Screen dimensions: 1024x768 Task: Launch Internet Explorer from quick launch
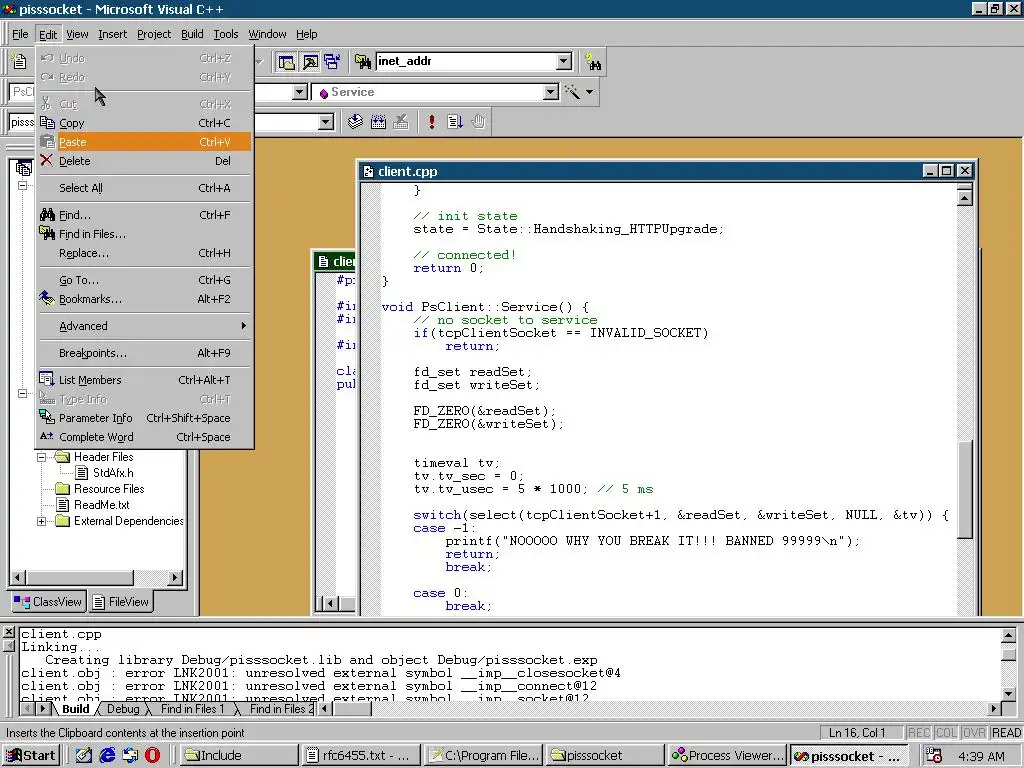[x=107, y=756]
